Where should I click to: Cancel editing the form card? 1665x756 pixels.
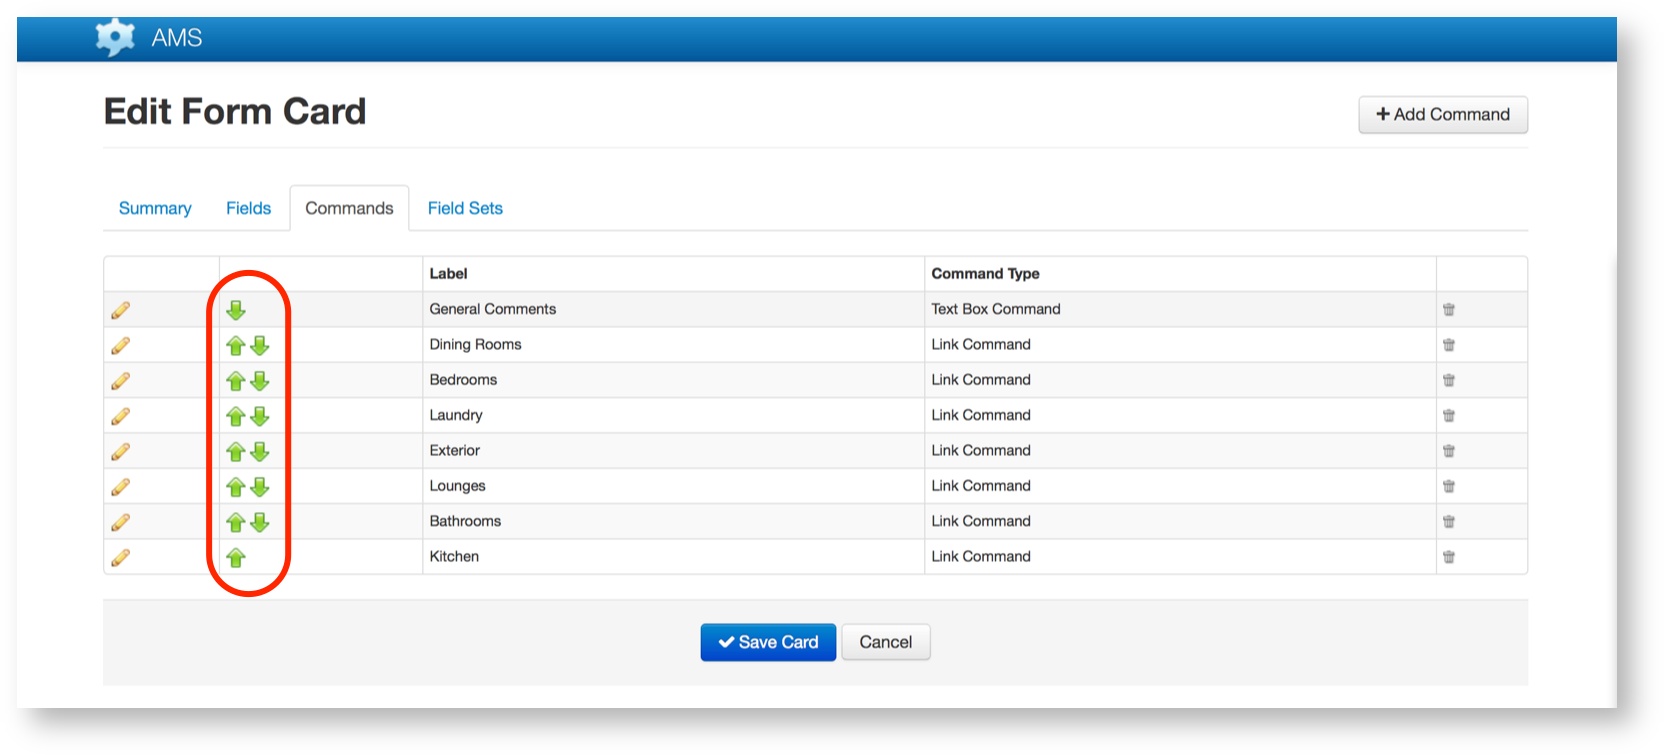(x=885, y=642)
